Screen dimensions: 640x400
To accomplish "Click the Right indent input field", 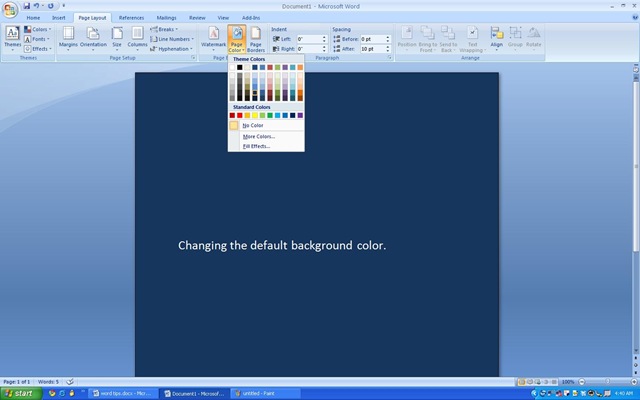I will [309, 49].
